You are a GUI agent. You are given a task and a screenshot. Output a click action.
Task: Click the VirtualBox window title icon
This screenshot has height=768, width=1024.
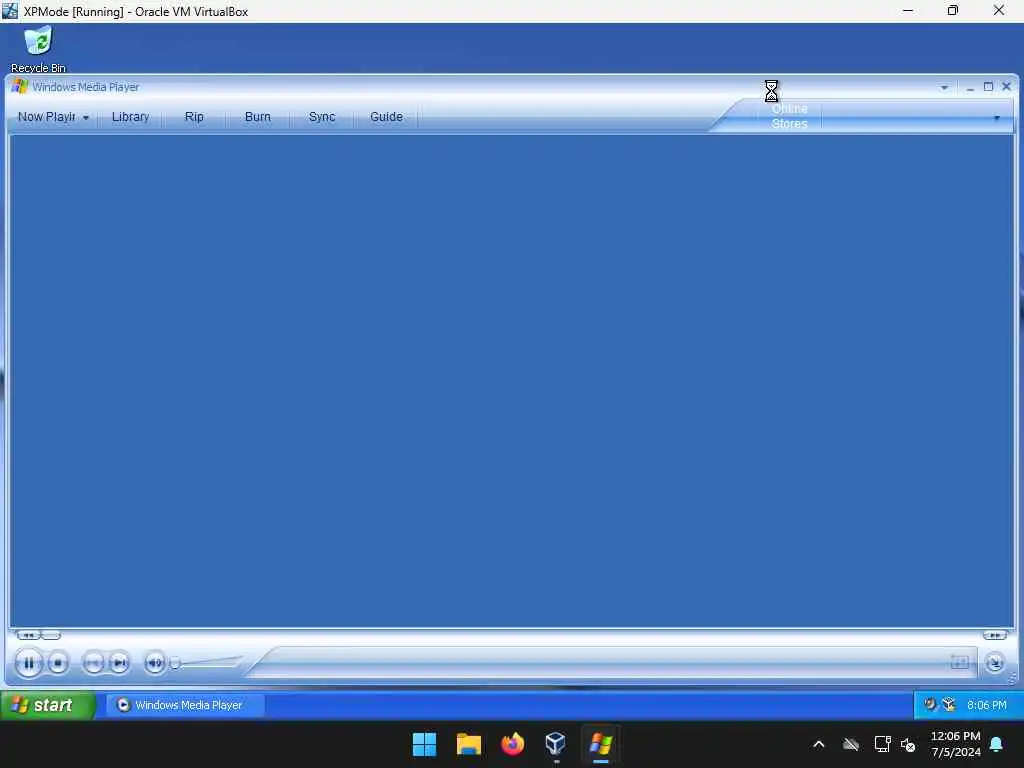[x=10, y=11]
